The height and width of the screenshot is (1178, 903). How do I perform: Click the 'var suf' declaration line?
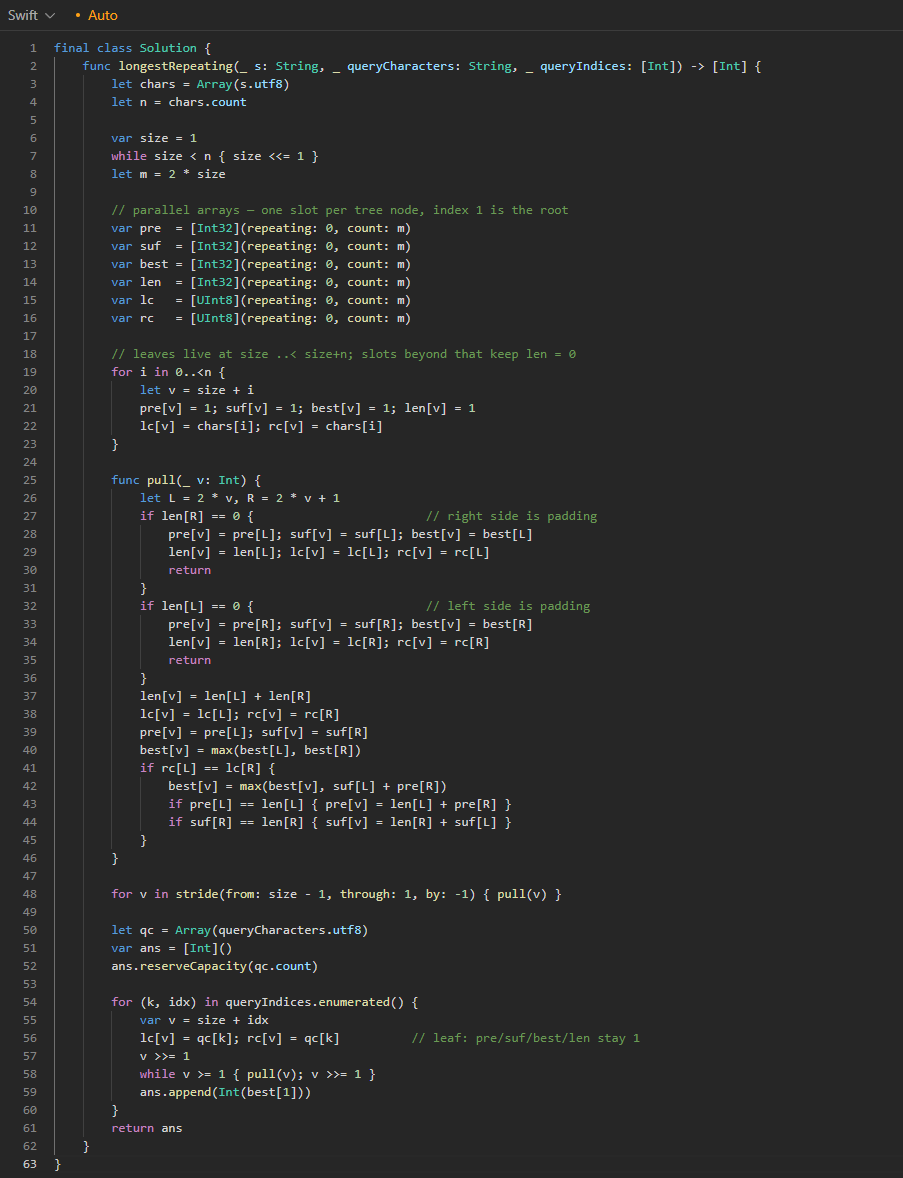[261, 246]
